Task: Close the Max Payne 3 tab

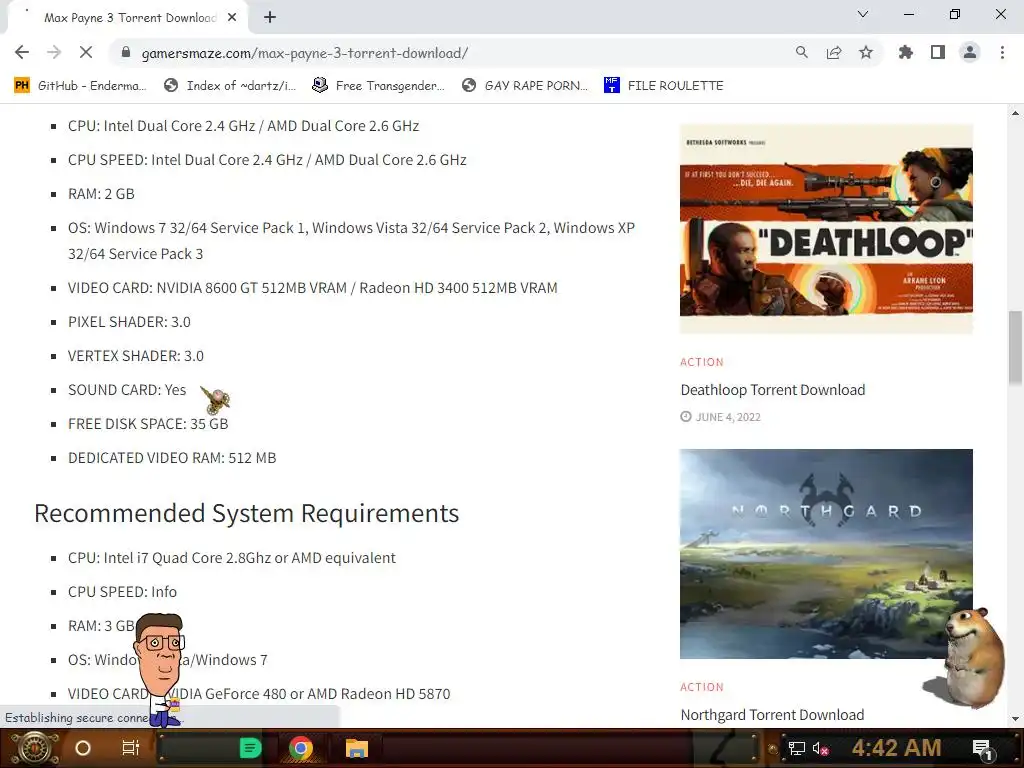Action: 232,18
